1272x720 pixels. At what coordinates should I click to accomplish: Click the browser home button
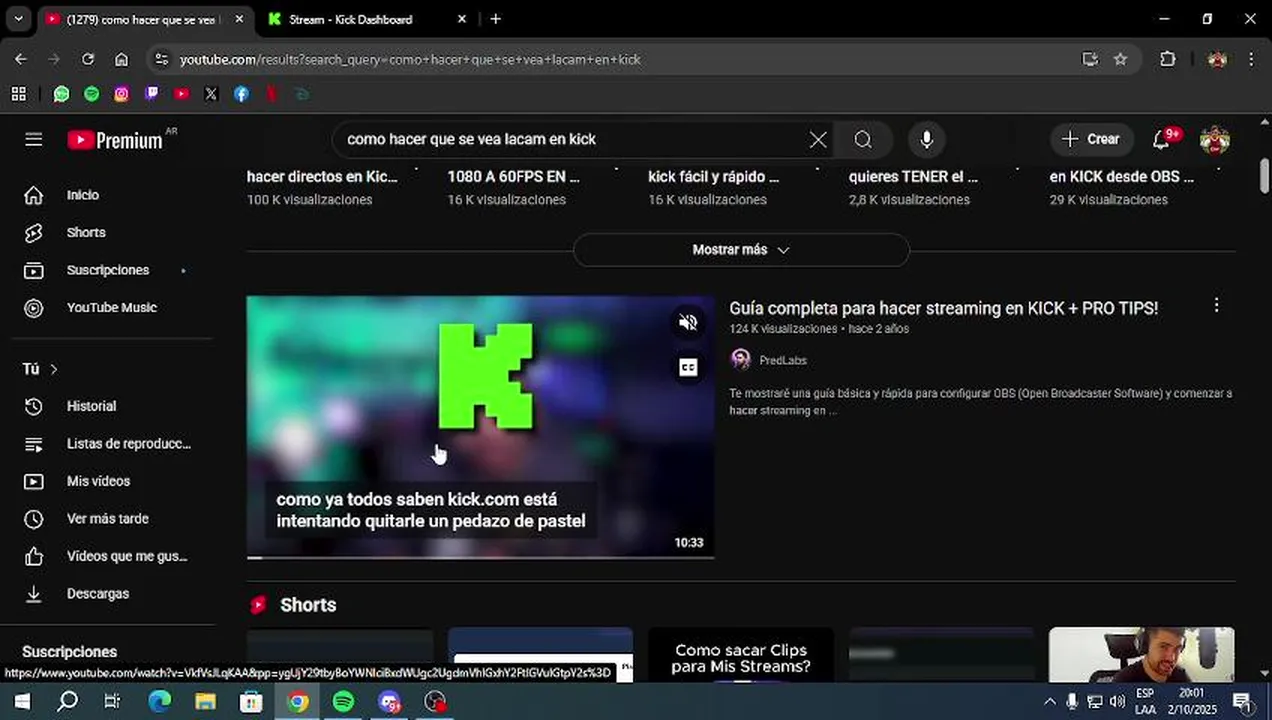[x=121, y=59]
